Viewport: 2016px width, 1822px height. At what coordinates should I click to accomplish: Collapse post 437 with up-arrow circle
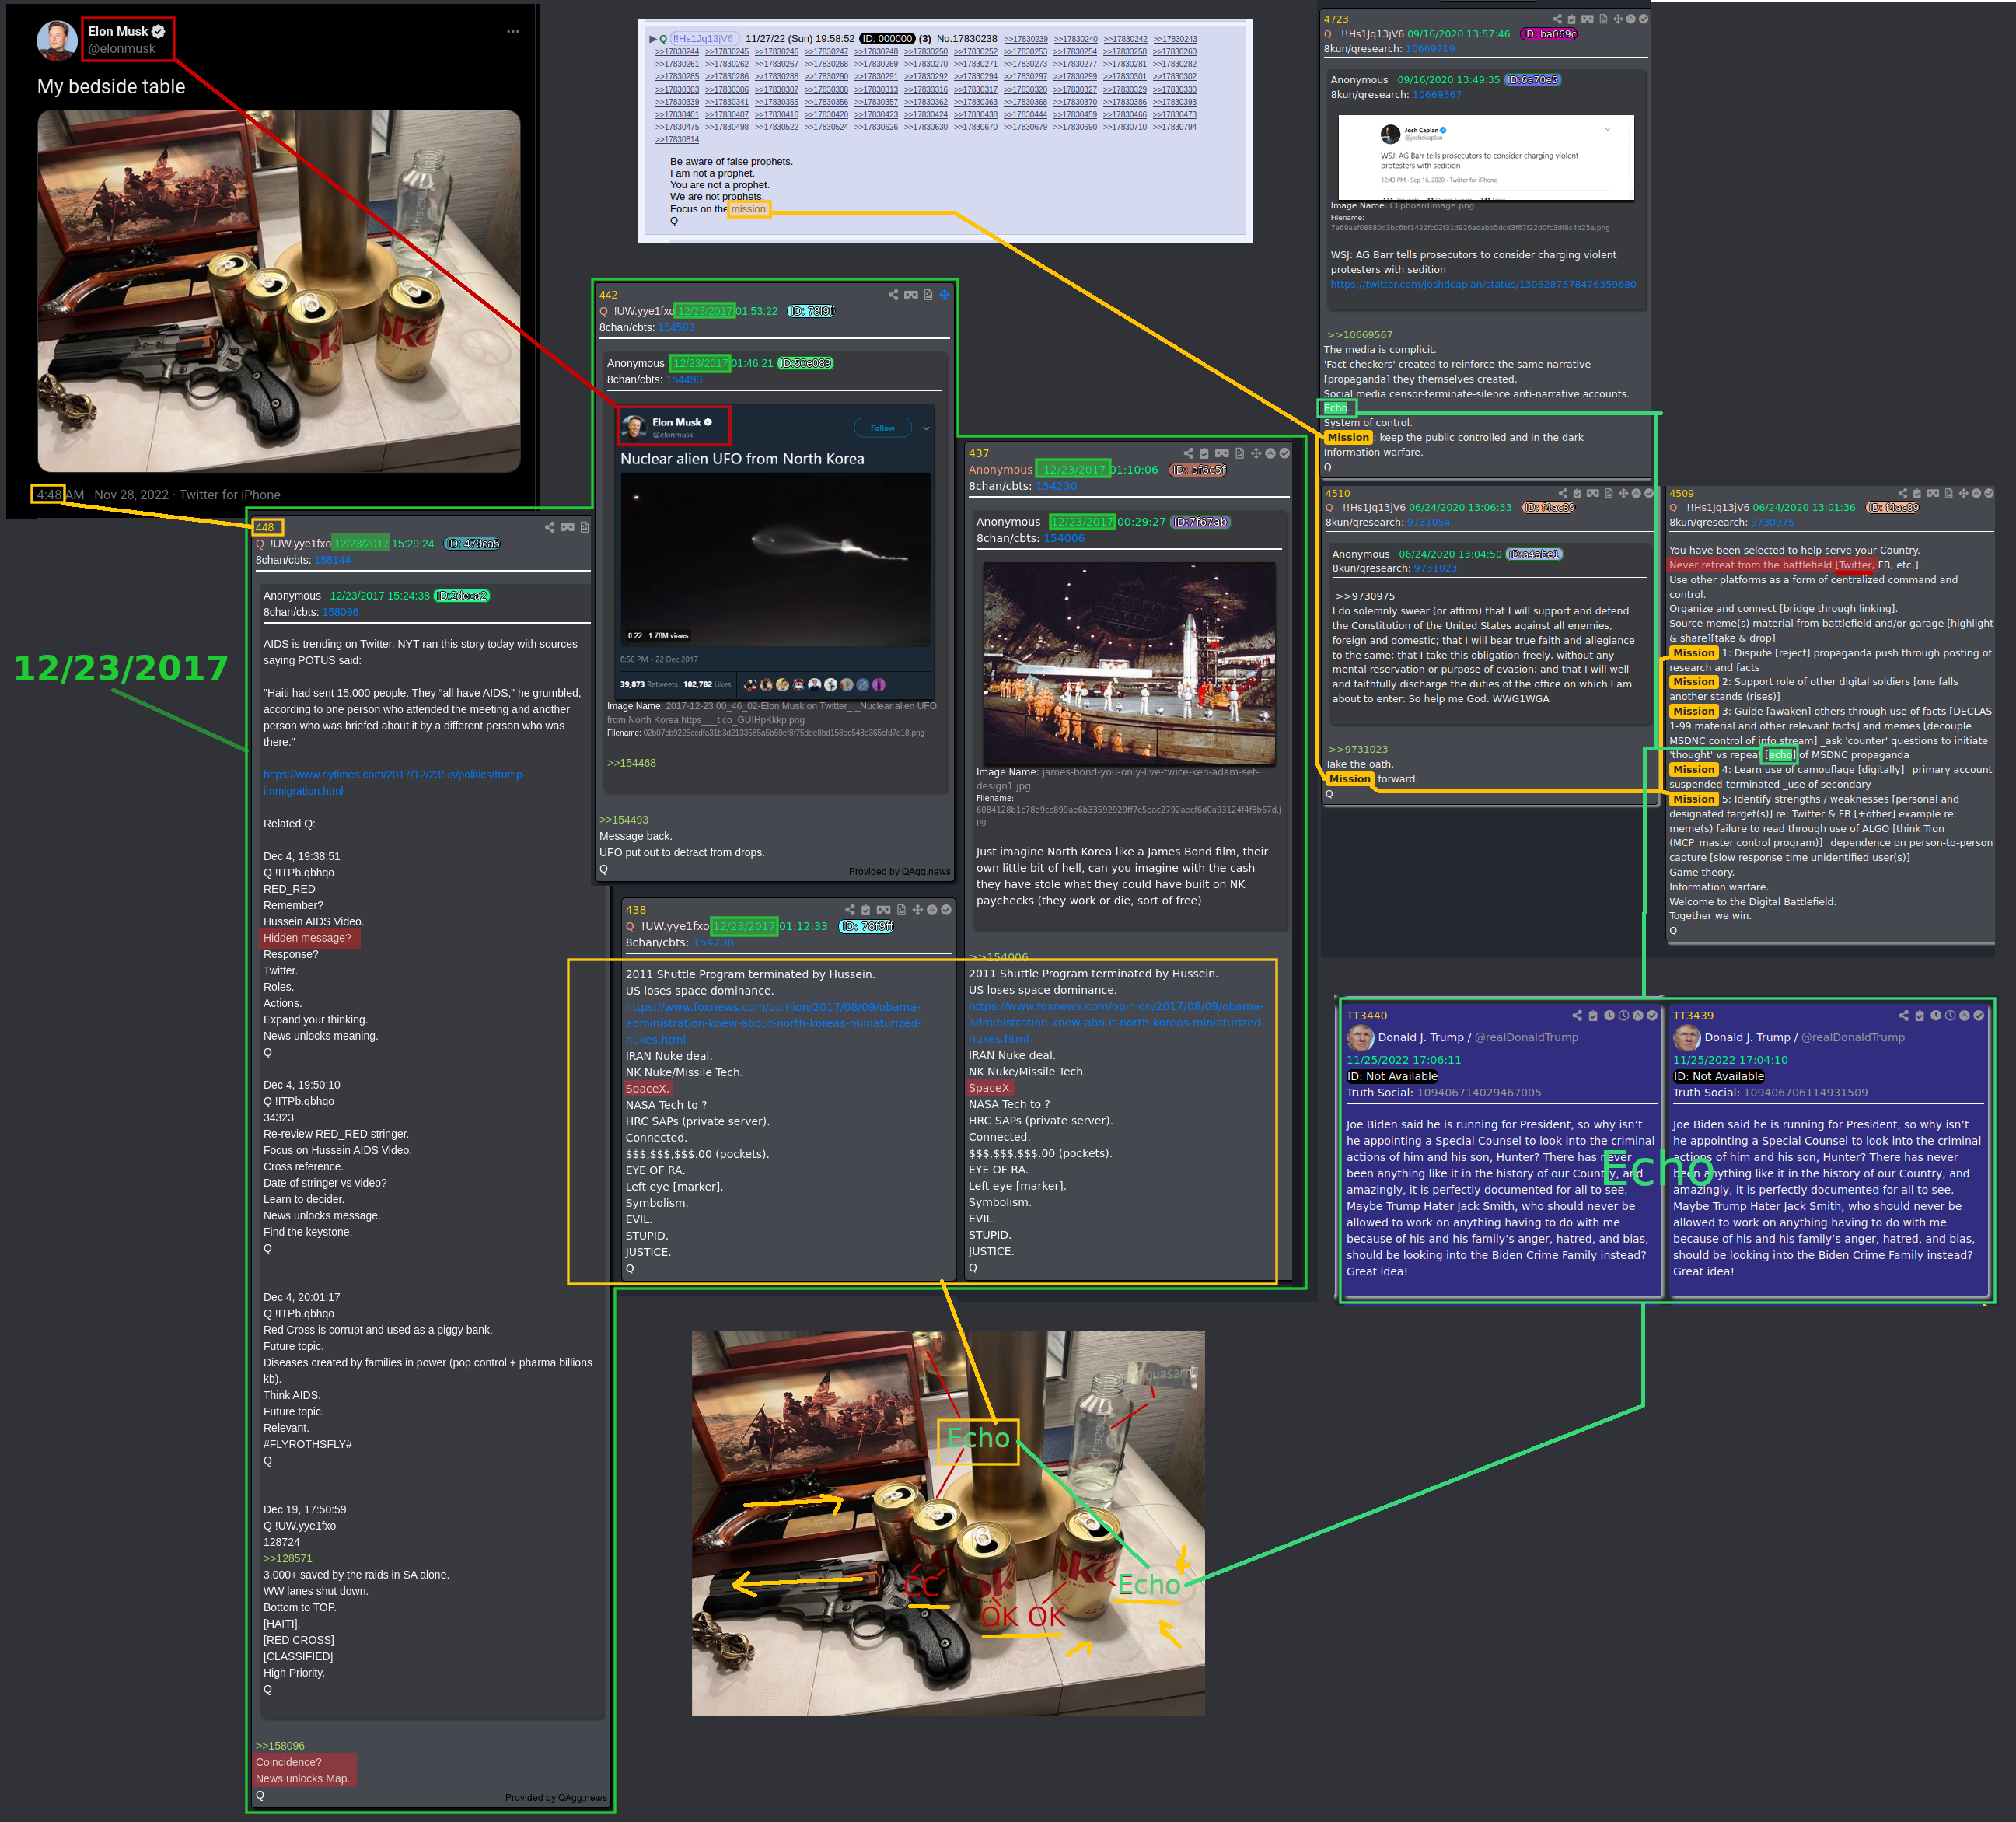tap(1270, 453)
